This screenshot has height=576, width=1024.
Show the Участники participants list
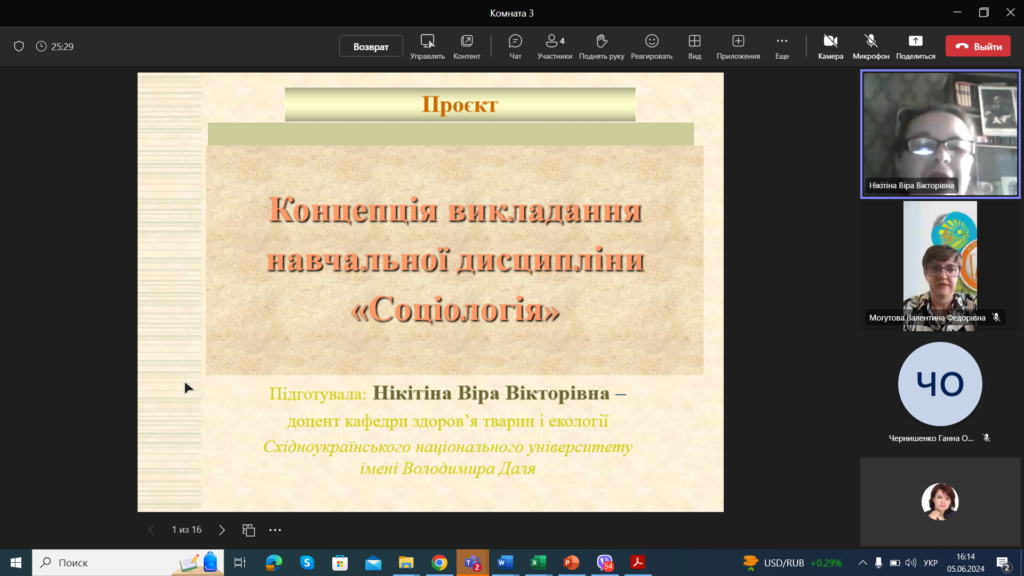(554, 46)
